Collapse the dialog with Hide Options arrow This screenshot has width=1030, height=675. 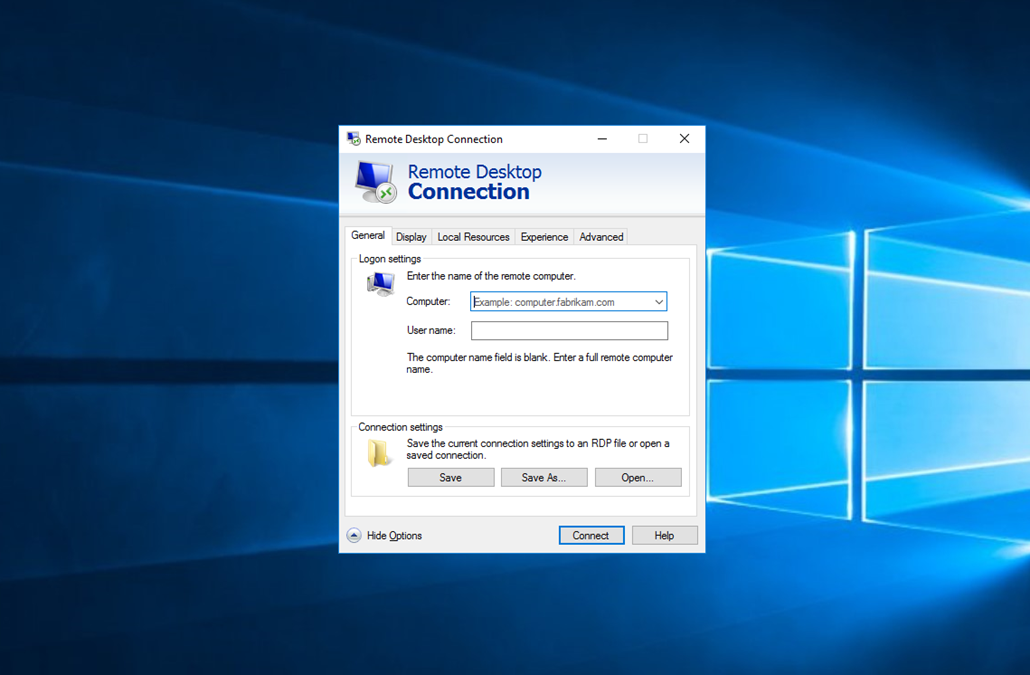pyautogui.click(x=354, y=536)
